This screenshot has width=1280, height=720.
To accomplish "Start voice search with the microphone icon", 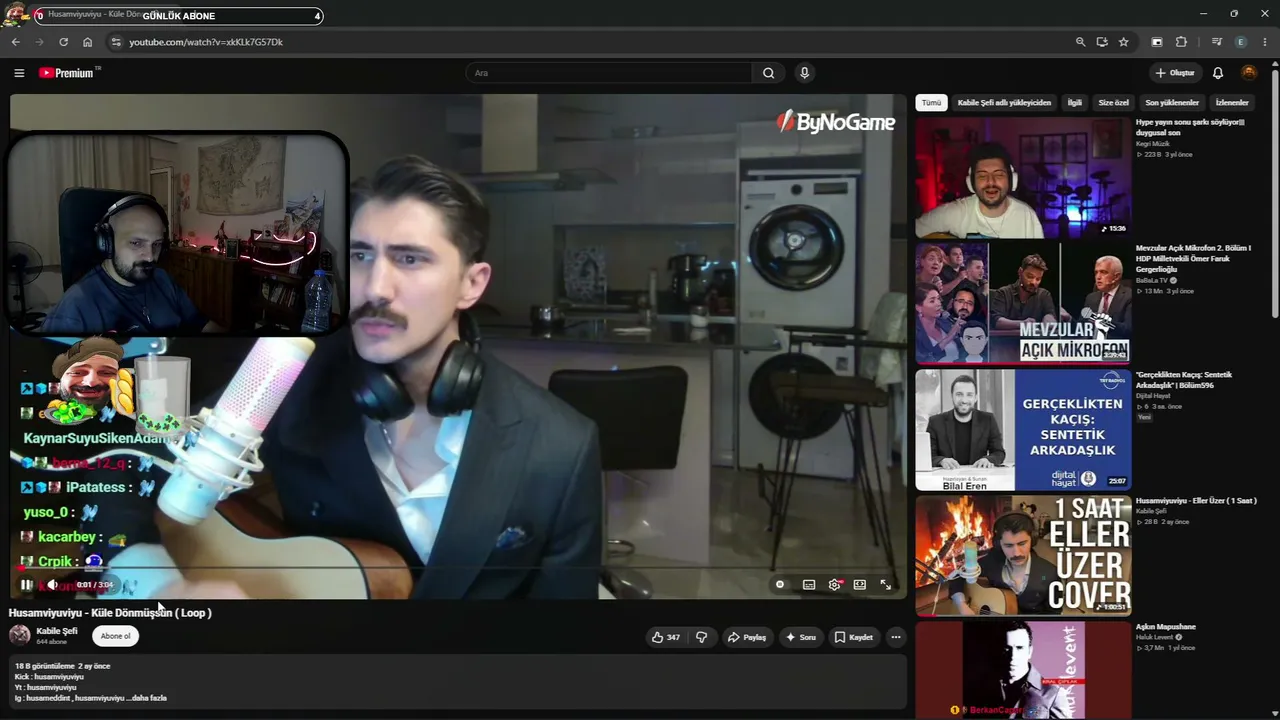I will 804,73.
